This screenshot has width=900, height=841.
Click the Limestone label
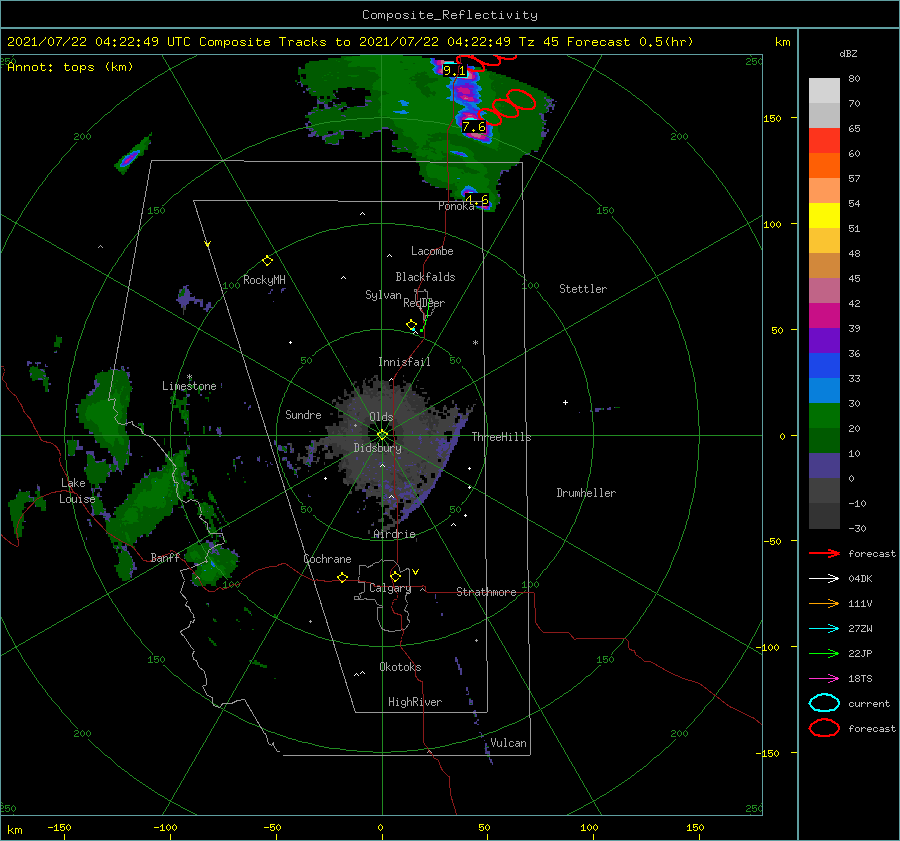(189, 386)
